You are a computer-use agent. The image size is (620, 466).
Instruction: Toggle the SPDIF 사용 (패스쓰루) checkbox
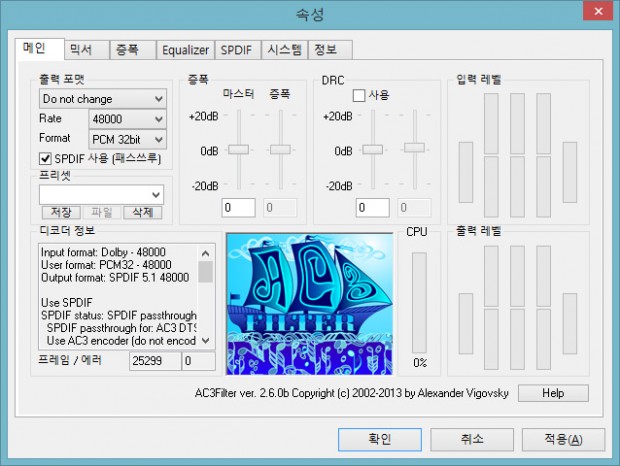click(x=45, y=158)
